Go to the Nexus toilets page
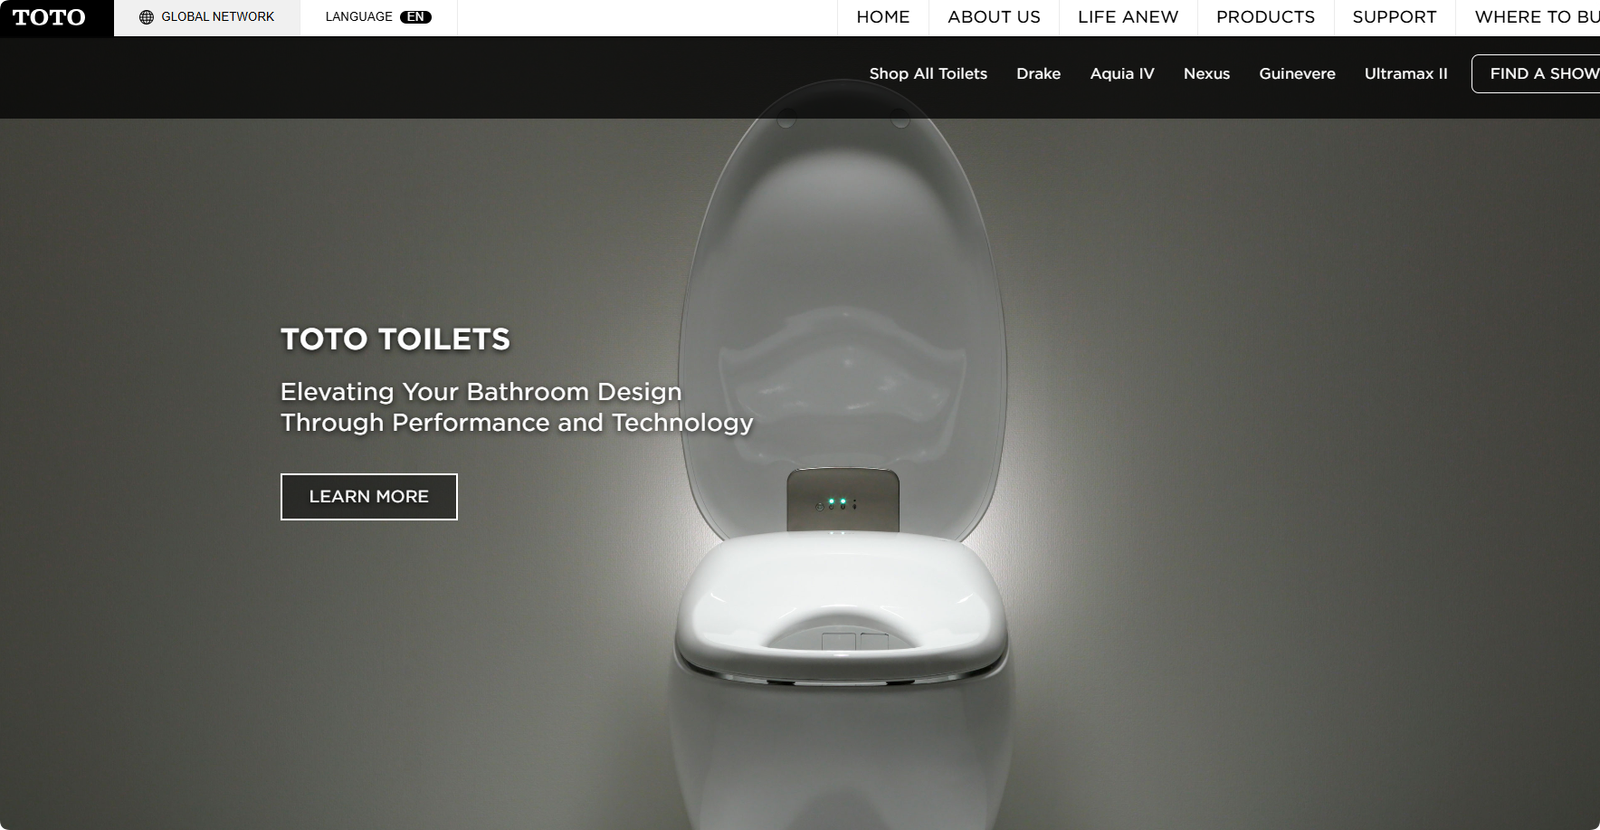This screenshot has width=1600, height=830. (1206, 74)
